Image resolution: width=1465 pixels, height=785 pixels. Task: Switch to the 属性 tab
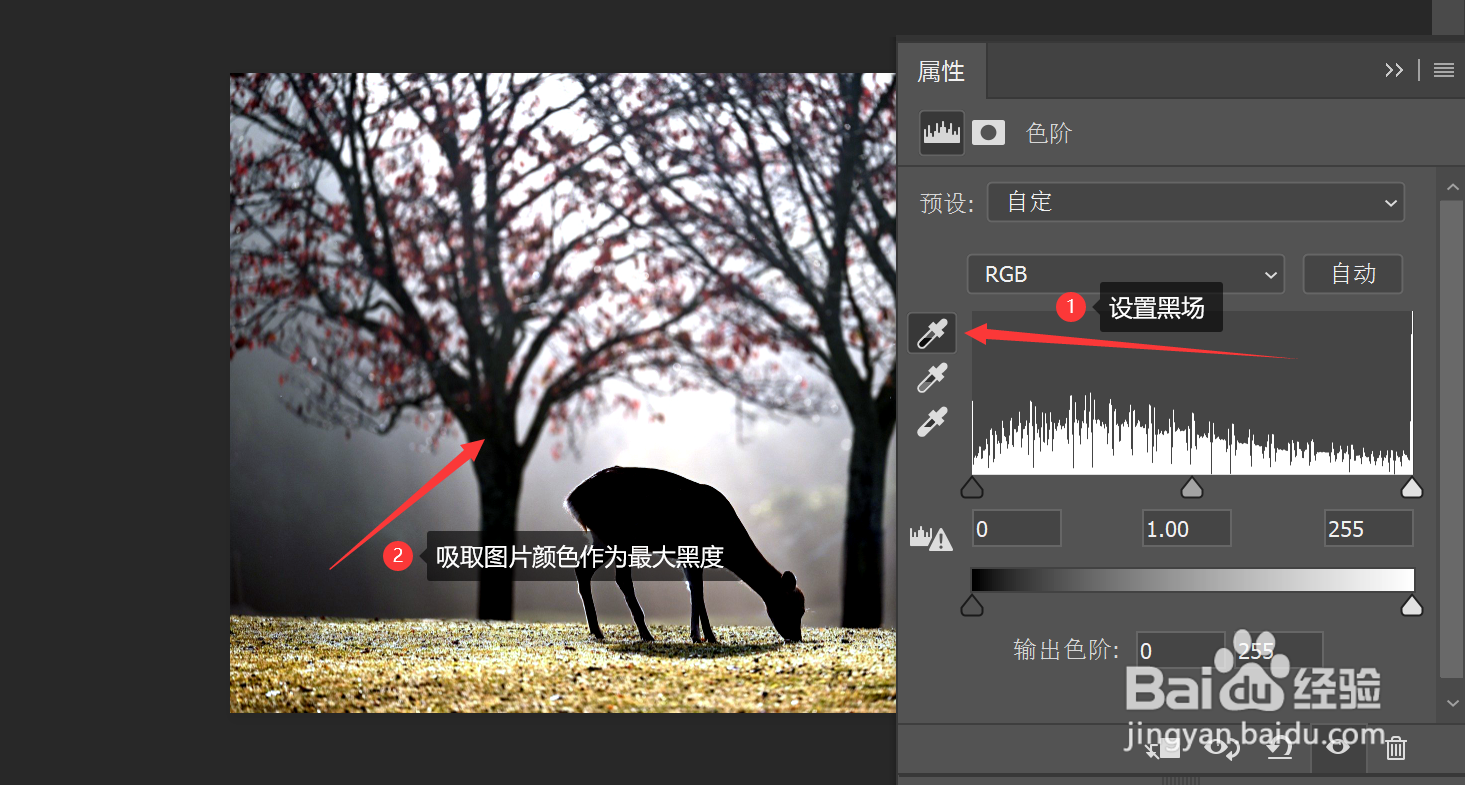pos(941,71)
